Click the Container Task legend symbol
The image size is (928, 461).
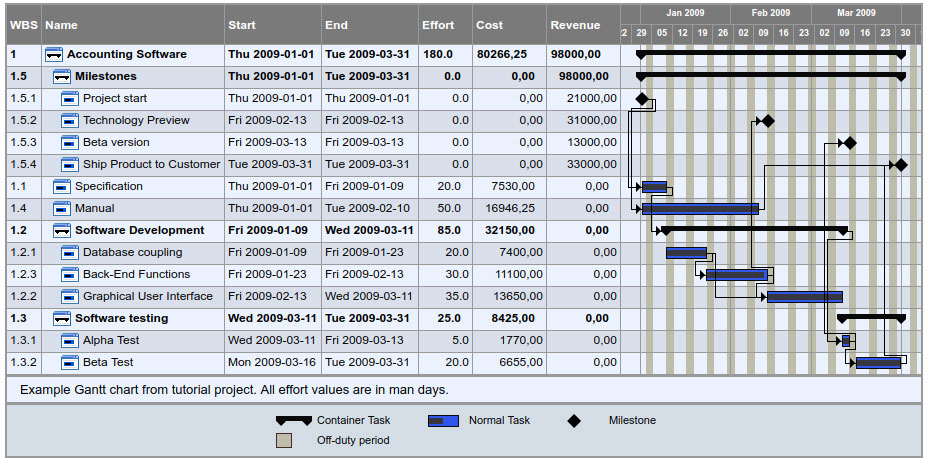coord(294,421)
